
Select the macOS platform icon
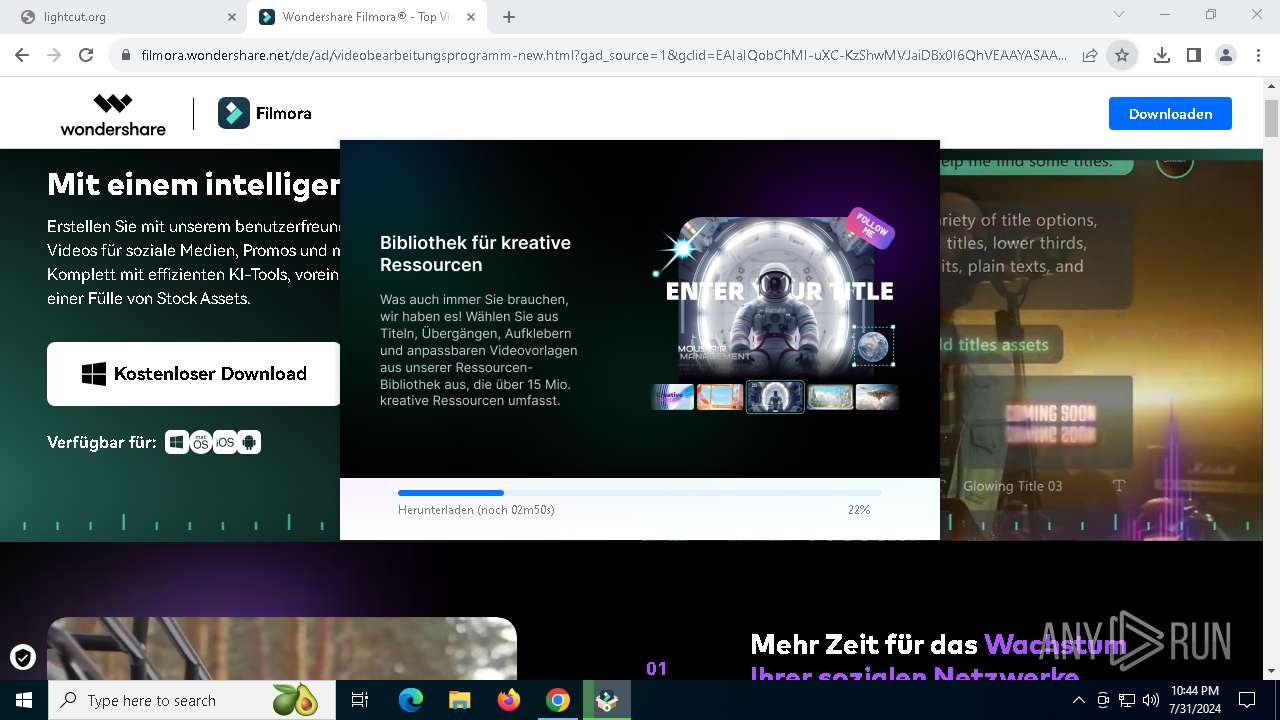coord(201,442)
